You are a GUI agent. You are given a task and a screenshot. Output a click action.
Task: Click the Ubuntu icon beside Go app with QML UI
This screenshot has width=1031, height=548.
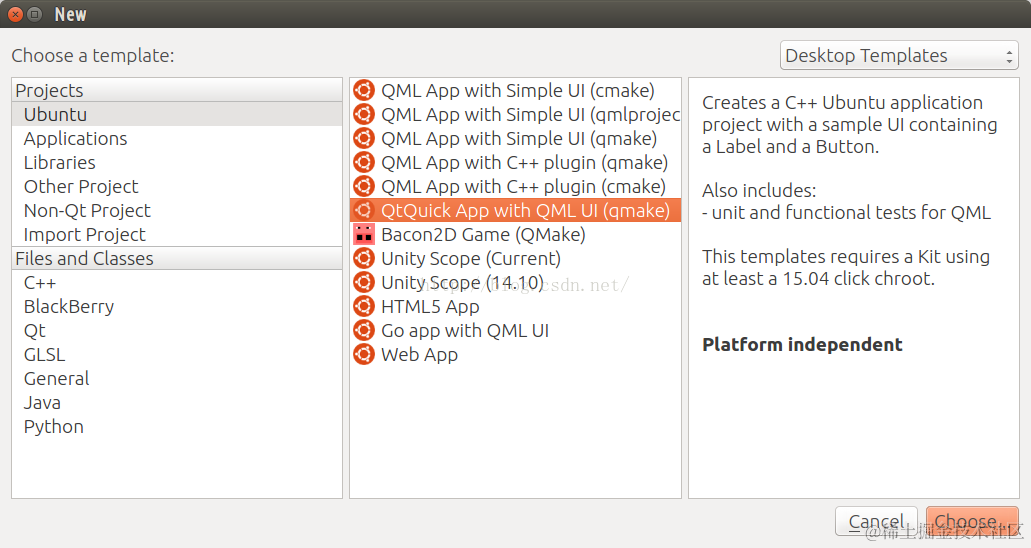tap(364, 330)
